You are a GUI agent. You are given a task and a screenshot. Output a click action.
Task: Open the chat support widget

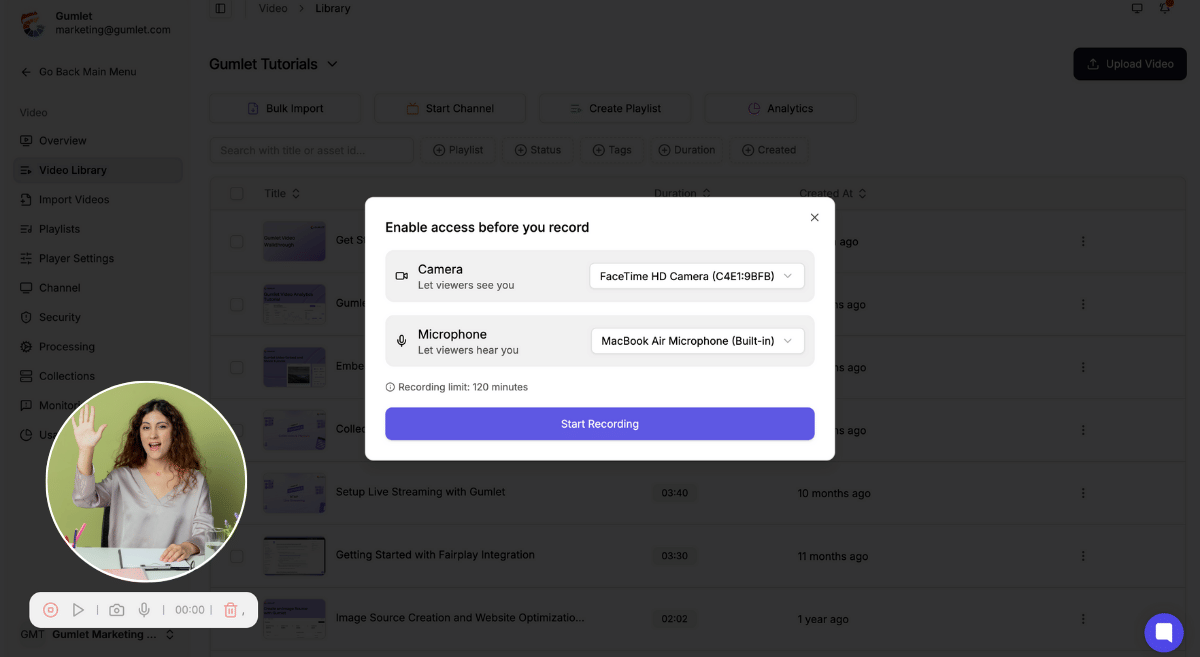1163,632
